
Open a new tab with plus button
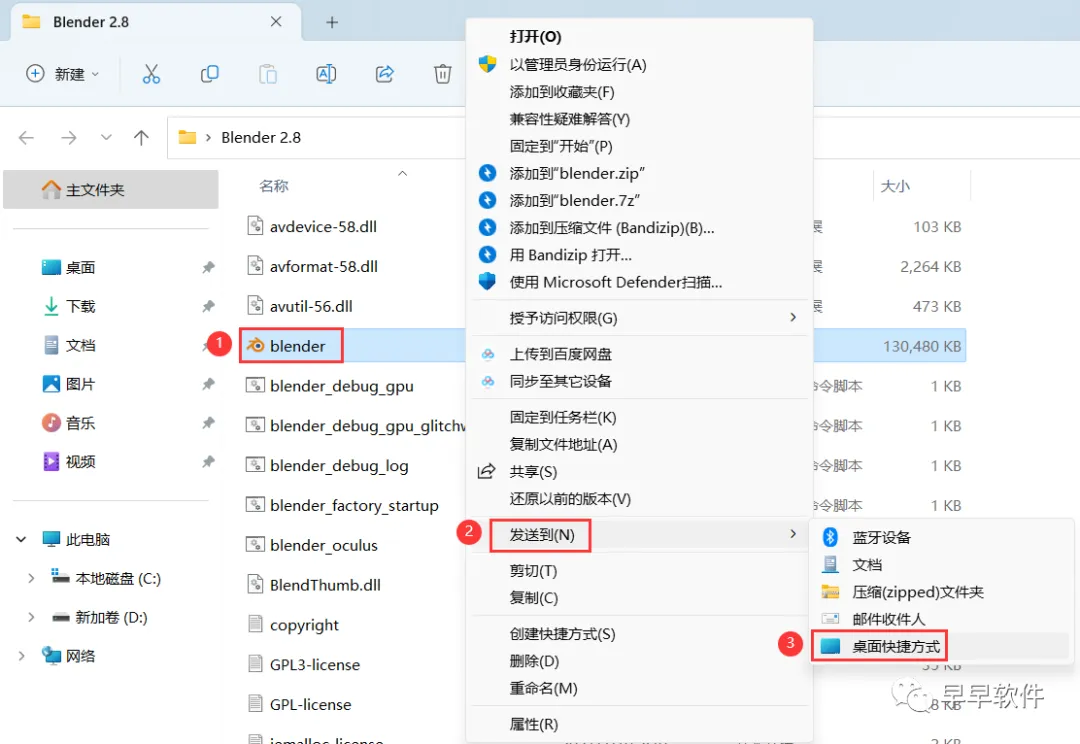tap(332, 22)
